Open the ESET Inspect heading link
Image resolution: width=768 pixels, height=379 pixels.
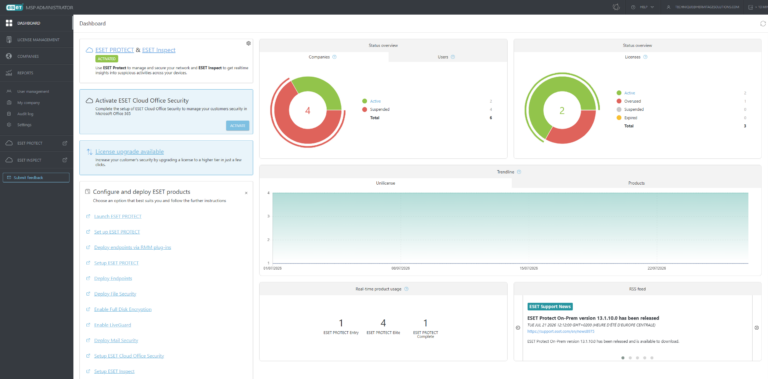(x=159, y=50)
